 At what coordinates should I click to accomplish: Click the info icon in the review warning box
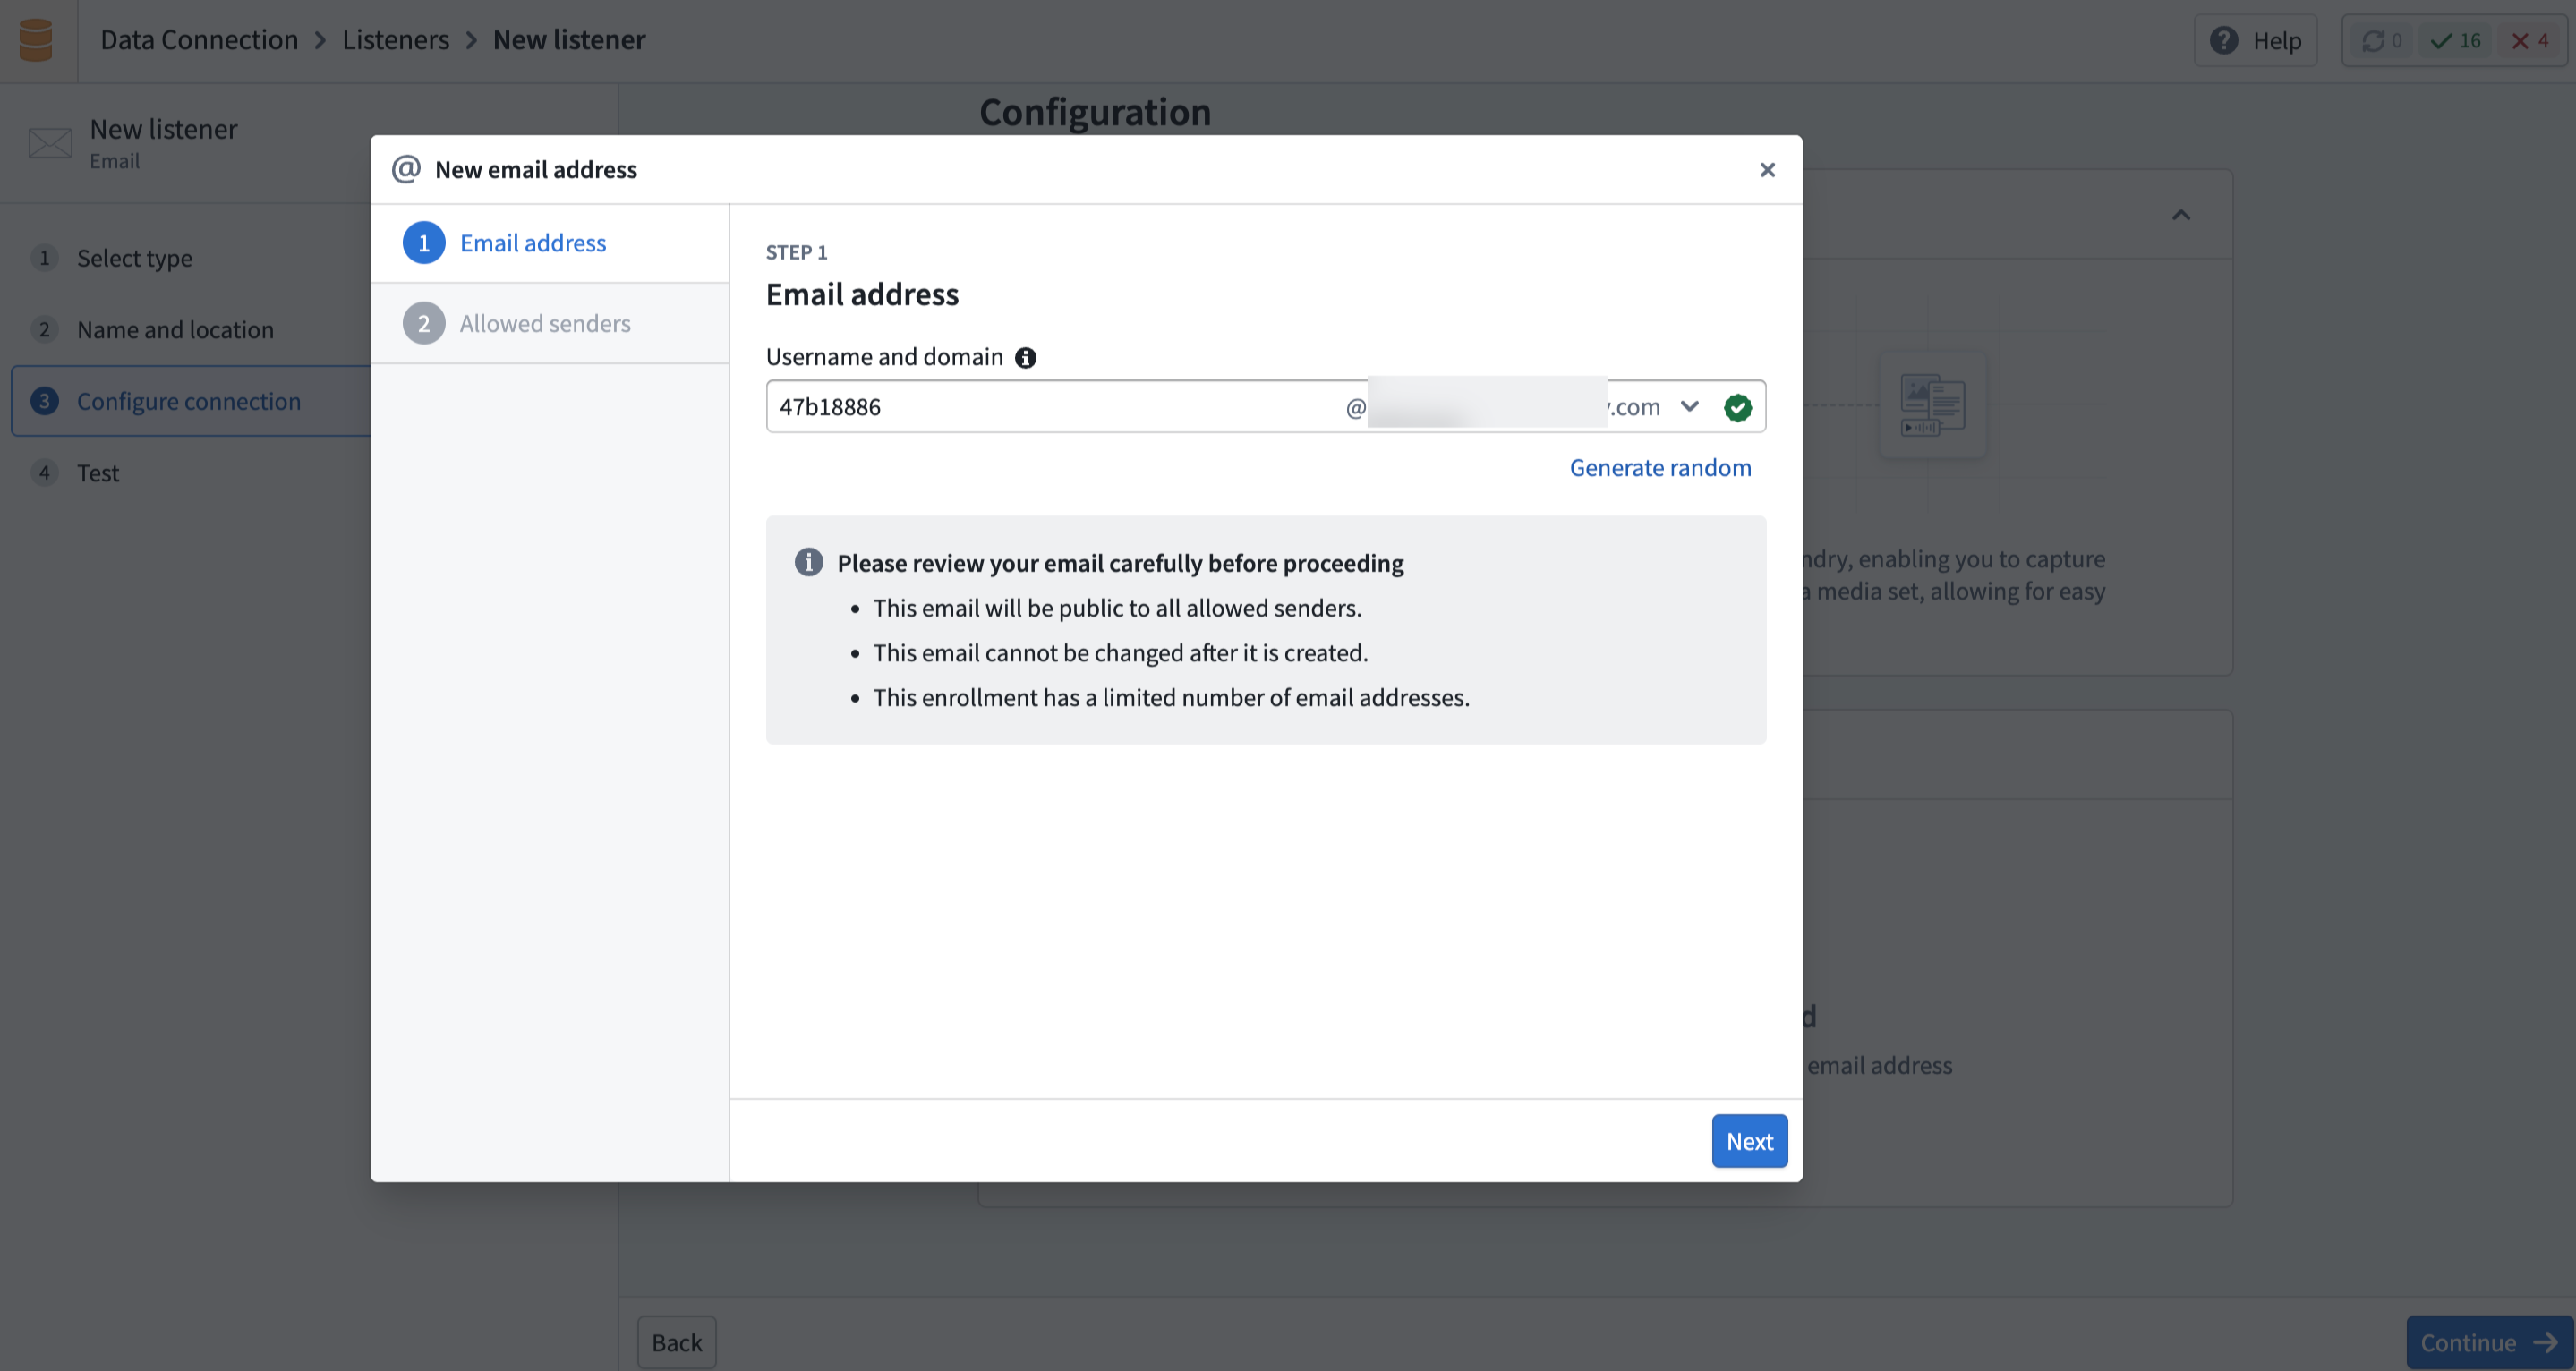pos(808,561)
